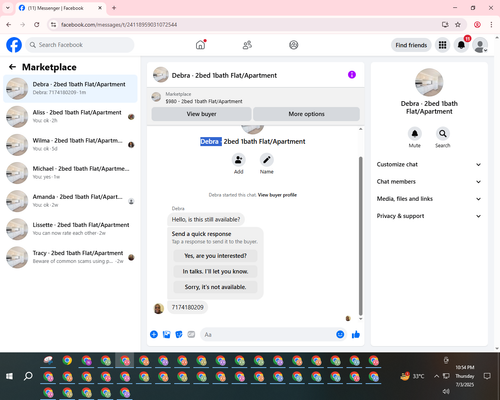The image size is (500, 400).
Task: Click the 7174180209 message bubble
Action: pos(188,307)
